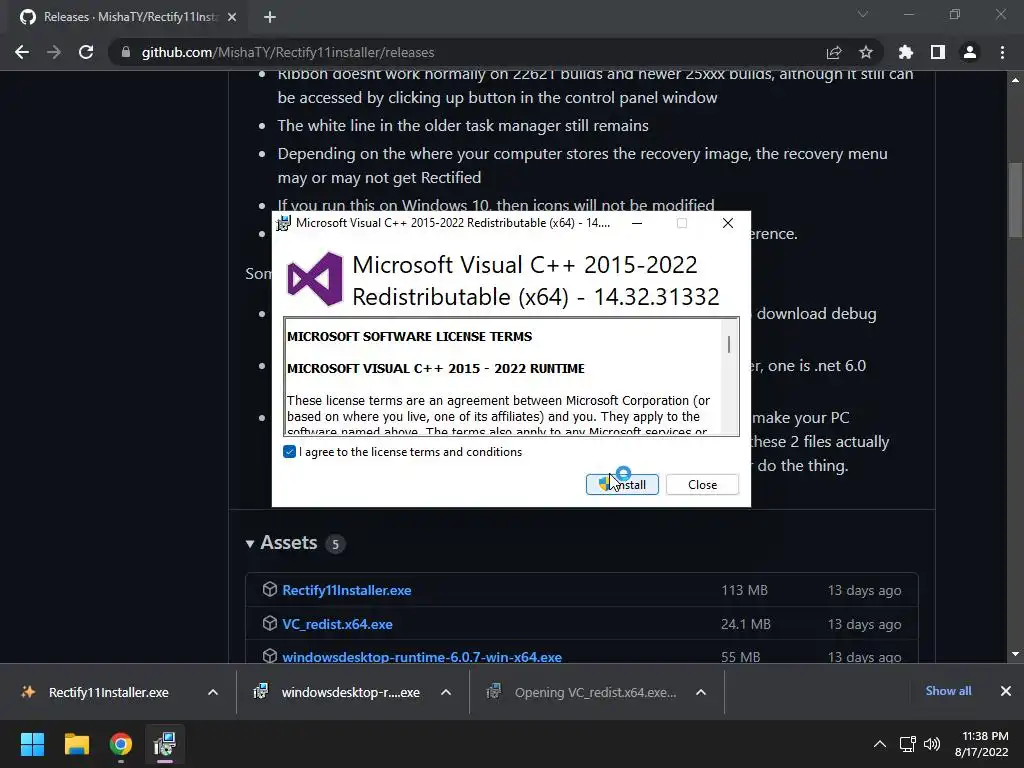Screen dimensions: 1024x768
Task: Share this page via the share icon
Action: (834, 52)
